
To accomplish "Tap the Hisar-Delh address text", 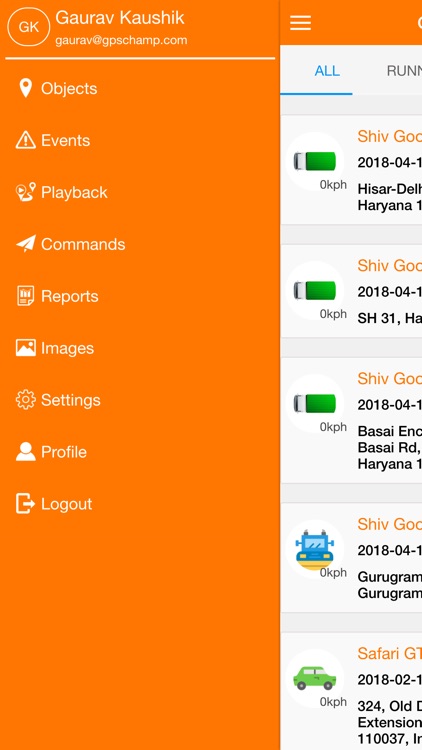I will point(389,197).
